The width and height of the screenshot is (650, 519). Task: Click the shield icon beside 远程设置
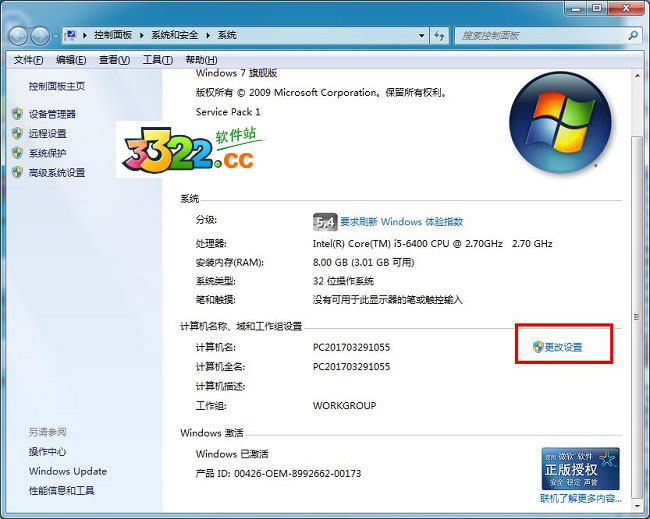pos(17,133)
